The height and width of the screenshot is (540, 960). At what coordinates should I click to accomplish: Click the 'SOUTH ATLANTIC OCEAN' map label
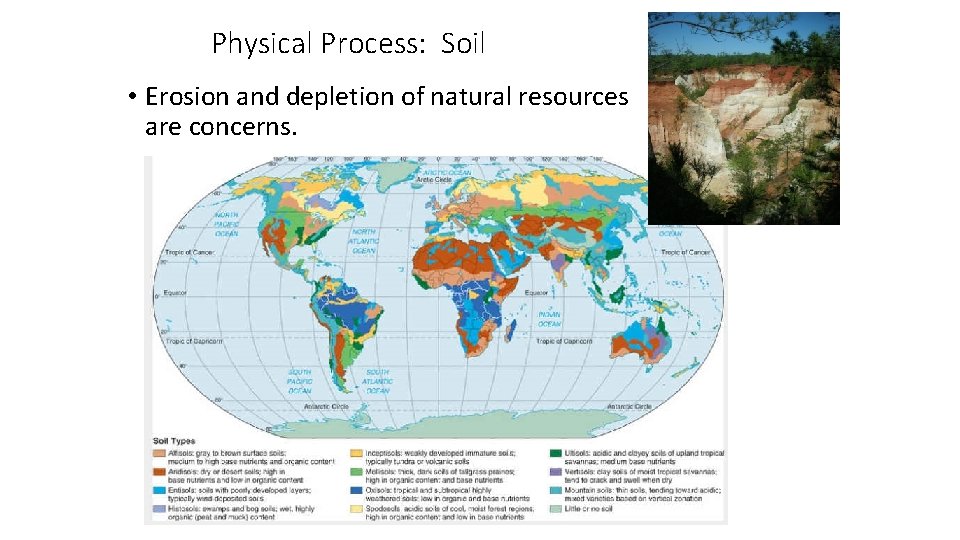[377, 381]
